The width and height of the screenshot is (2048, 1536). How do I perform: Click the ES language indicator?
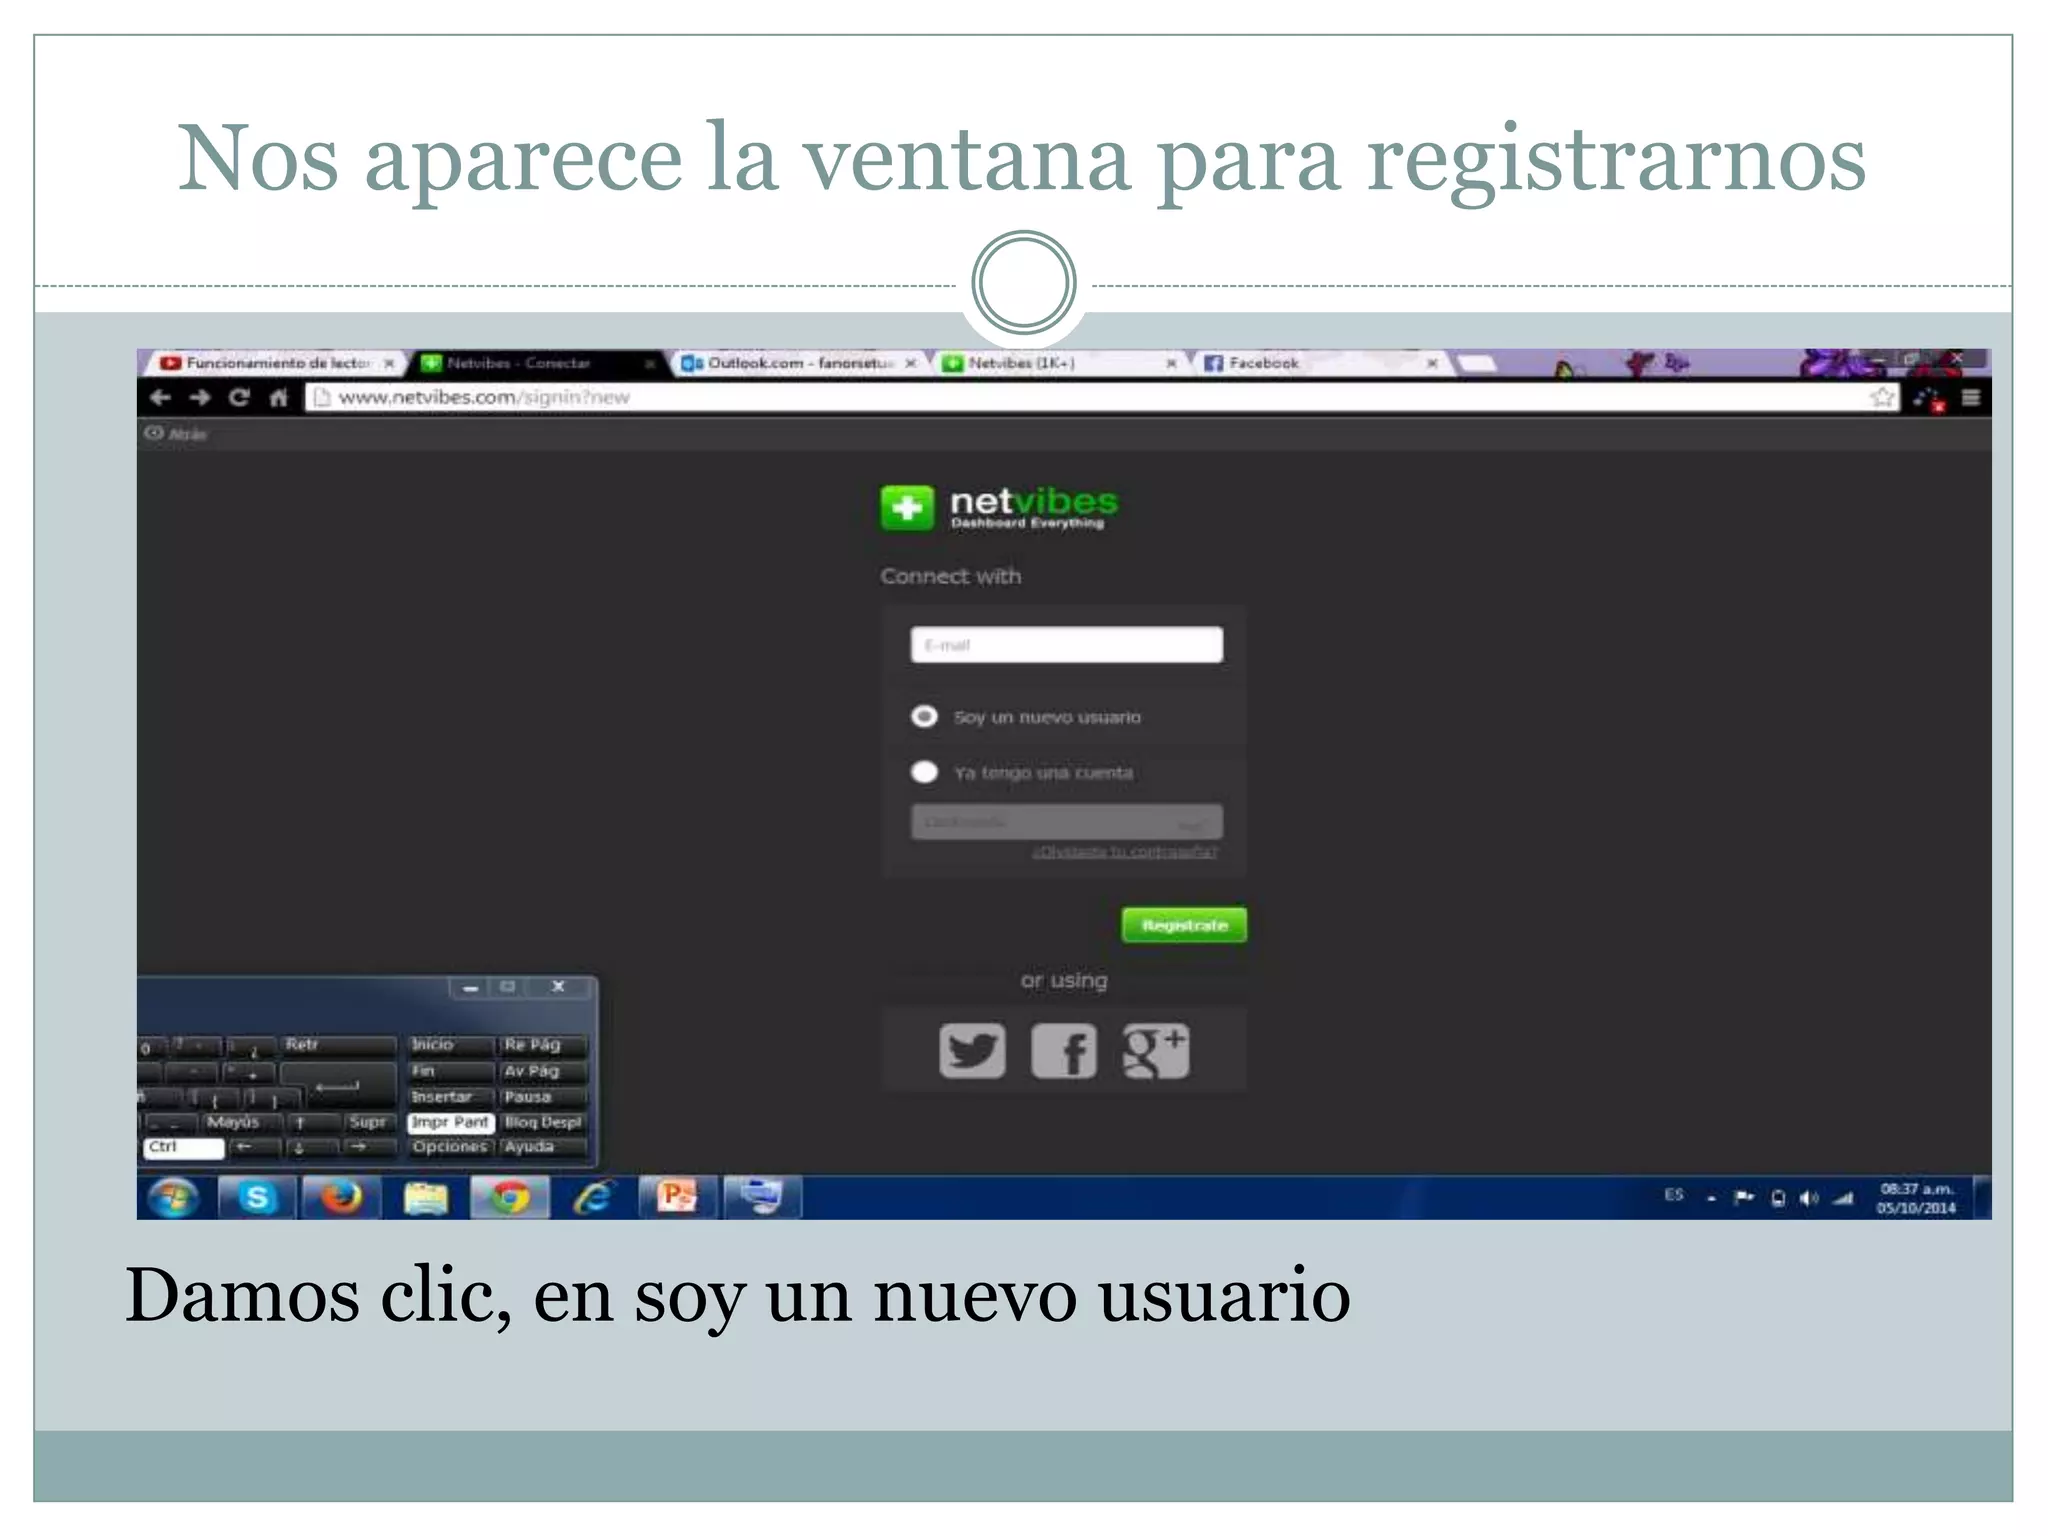pyautogui.click(x=1674, y=1195)
